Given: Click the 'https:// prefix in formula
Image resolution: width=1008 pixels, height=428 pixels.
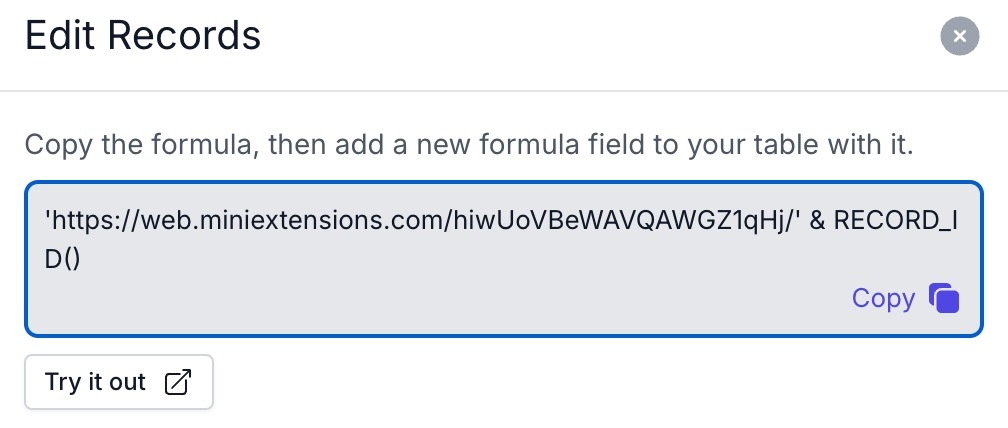Looking at the screenshot, I should click(91, 221).
